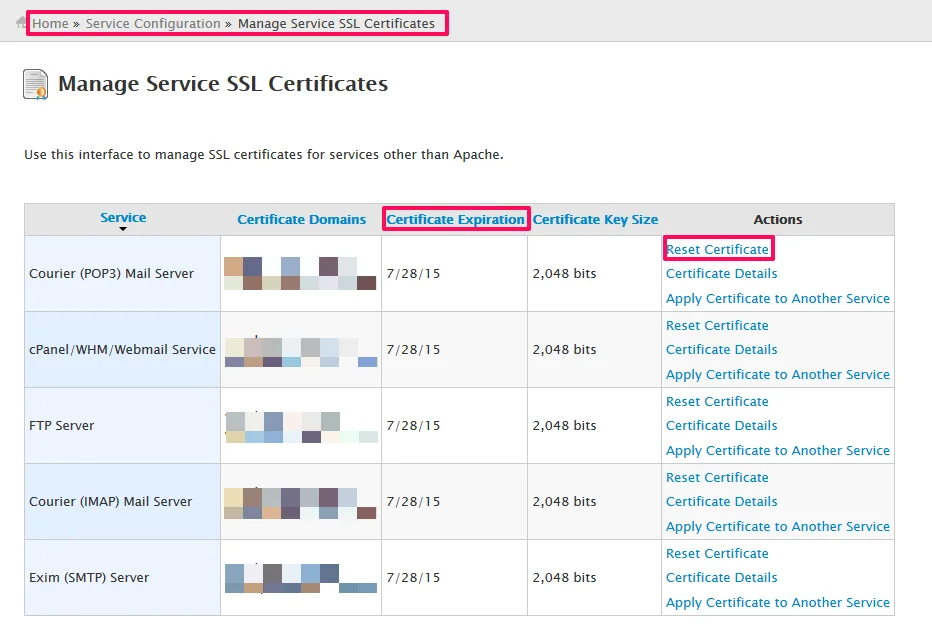This screenshot has height=637, width=932.
Task: Show Certificate Details for FTP Server
Action: coord(722,425)
